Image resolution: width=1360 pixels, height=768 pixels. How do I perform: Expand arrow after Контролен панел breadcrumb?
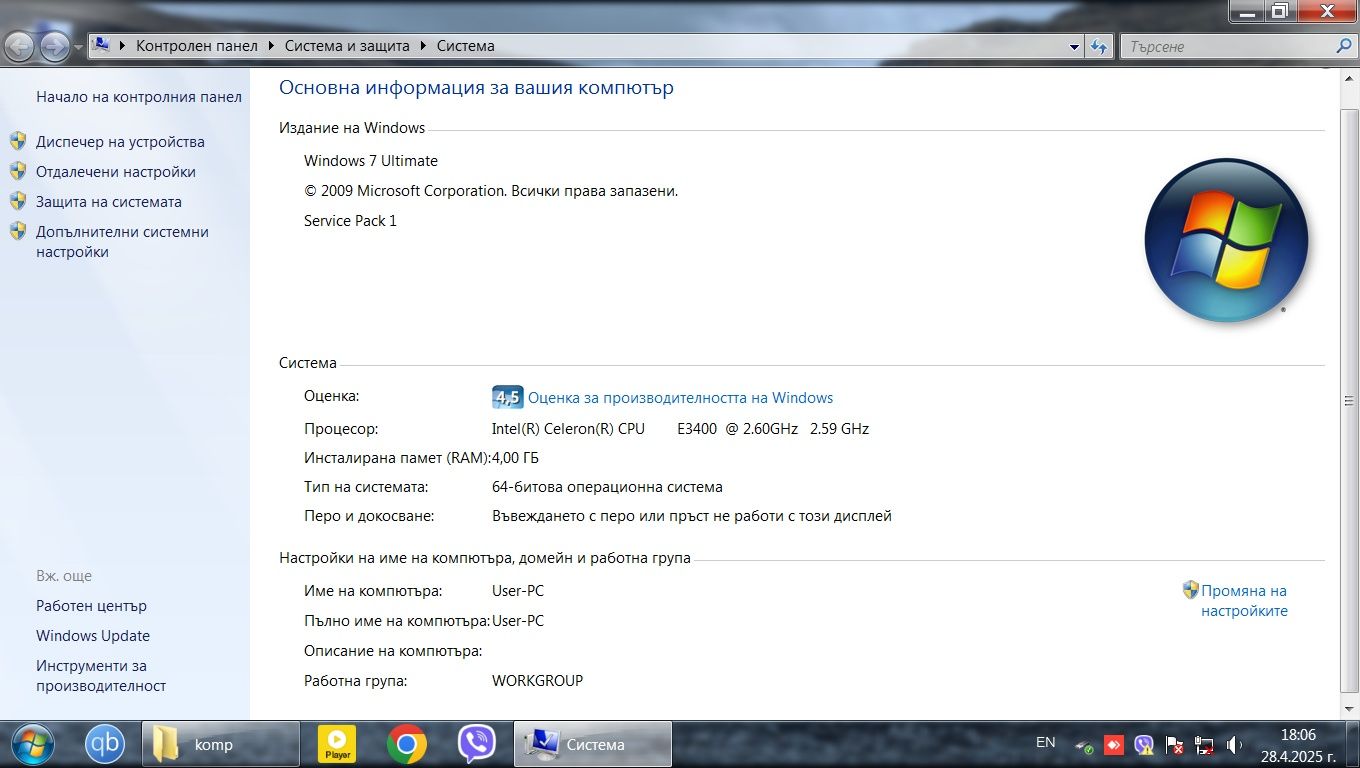271,46
